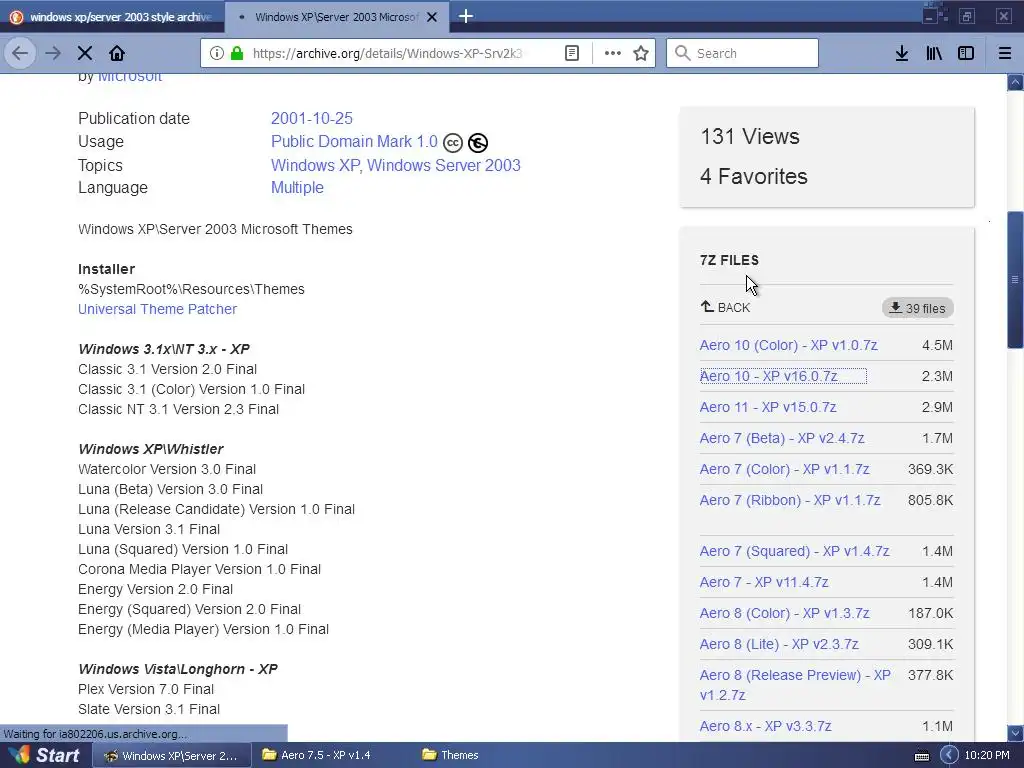
Task: Open the Themes folder taskbar button
Action: [x=450, y=756]
